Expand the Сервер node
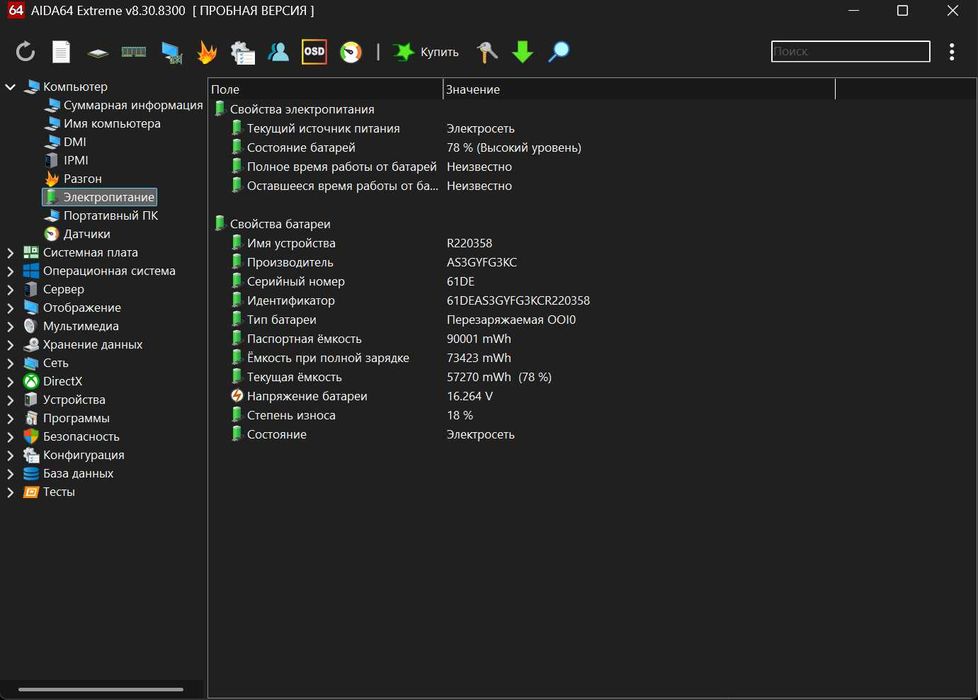The image size is (978, 700). (11, 289)
